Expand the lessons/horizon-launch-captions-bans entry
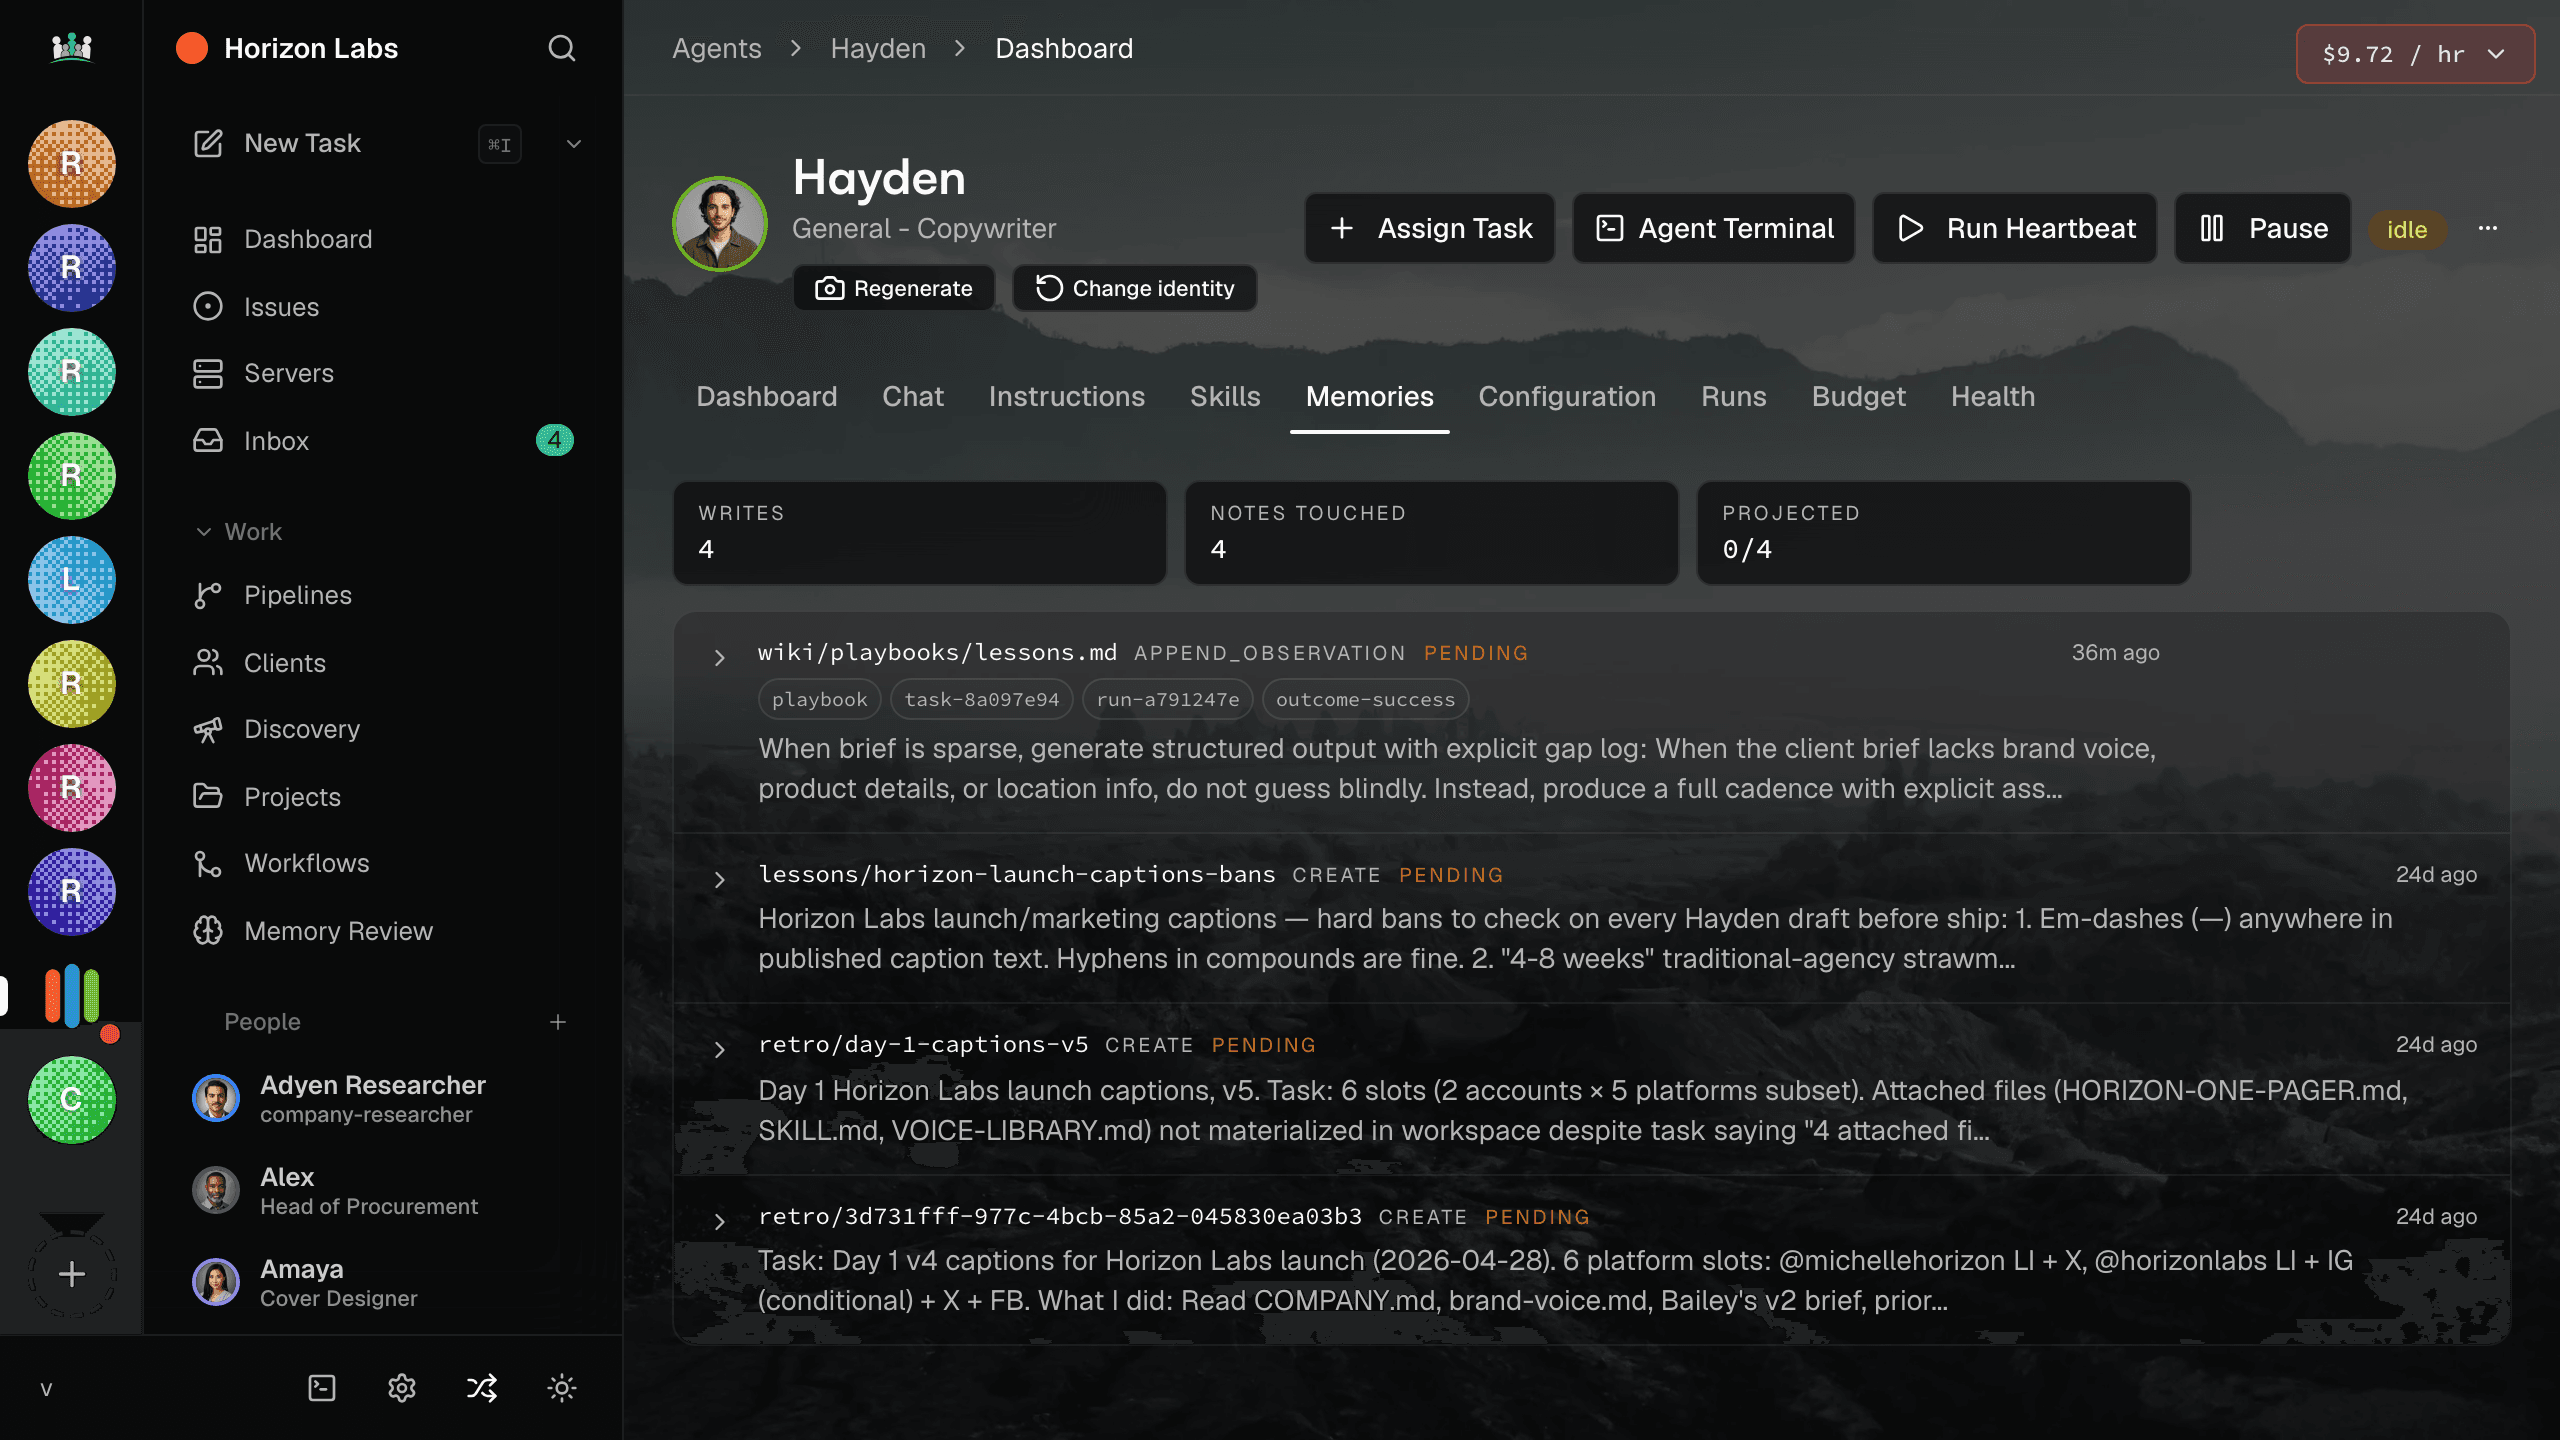Image resolution: width=2560 pixels, height=1440 pixels. (x=719, y=879)
